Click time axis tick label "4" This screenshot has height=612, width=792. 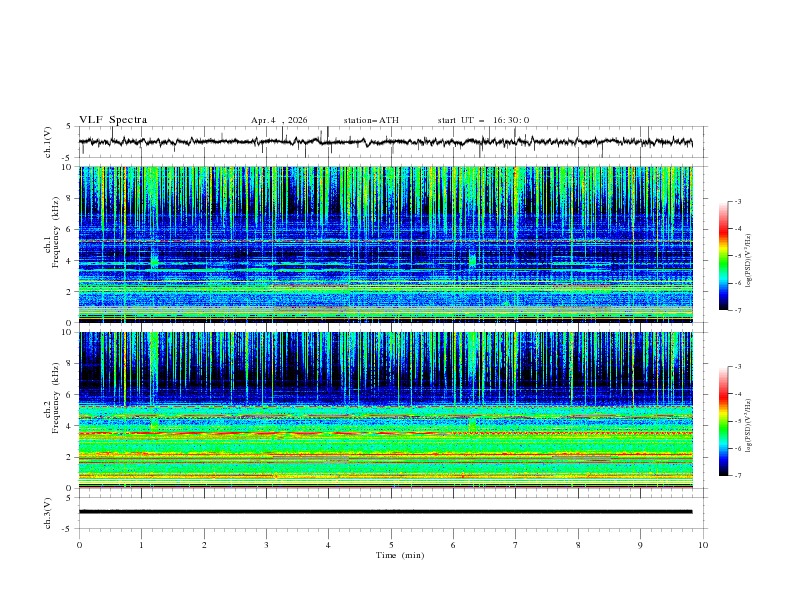(x=328, y=545)
